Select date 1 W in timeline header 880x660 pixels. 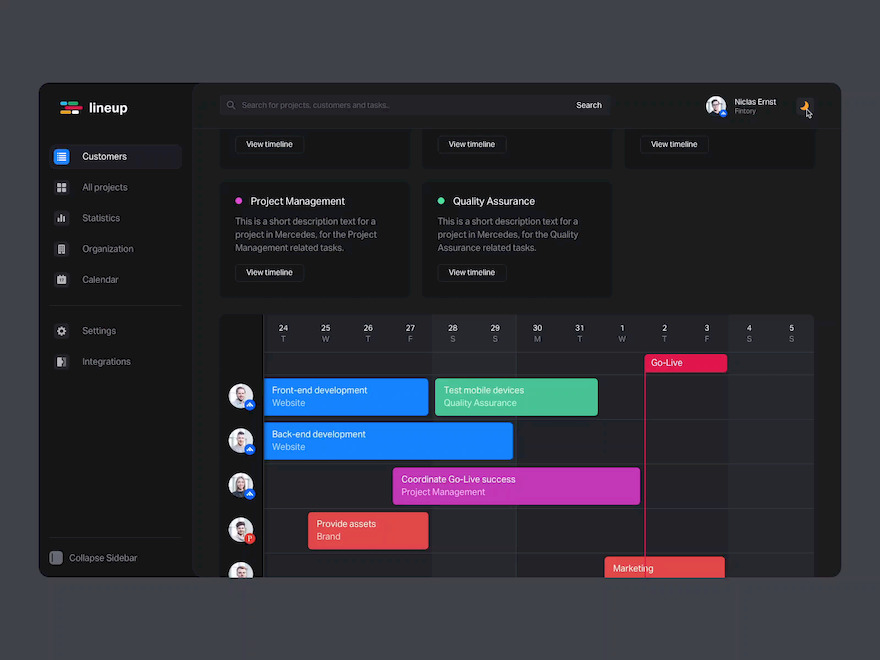[622, 333]
